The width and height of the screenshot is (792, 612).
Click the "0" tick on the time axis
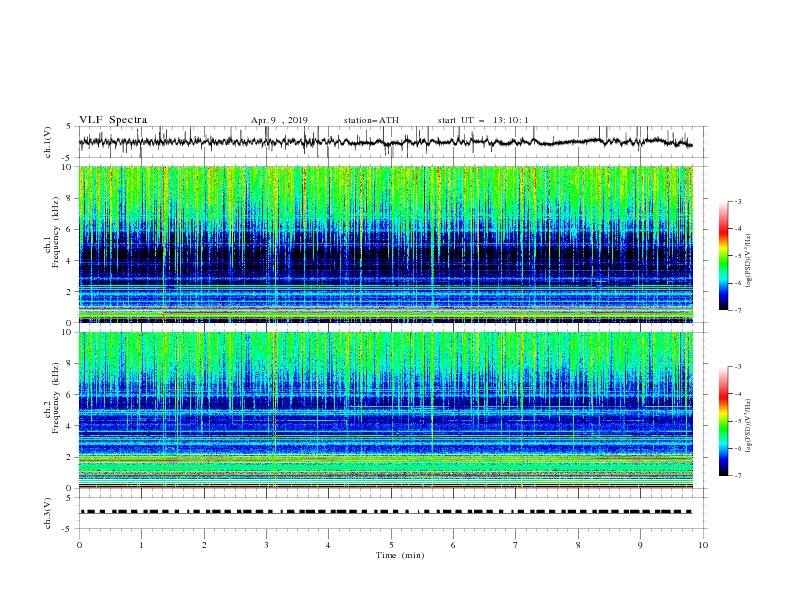coord(79,545)
